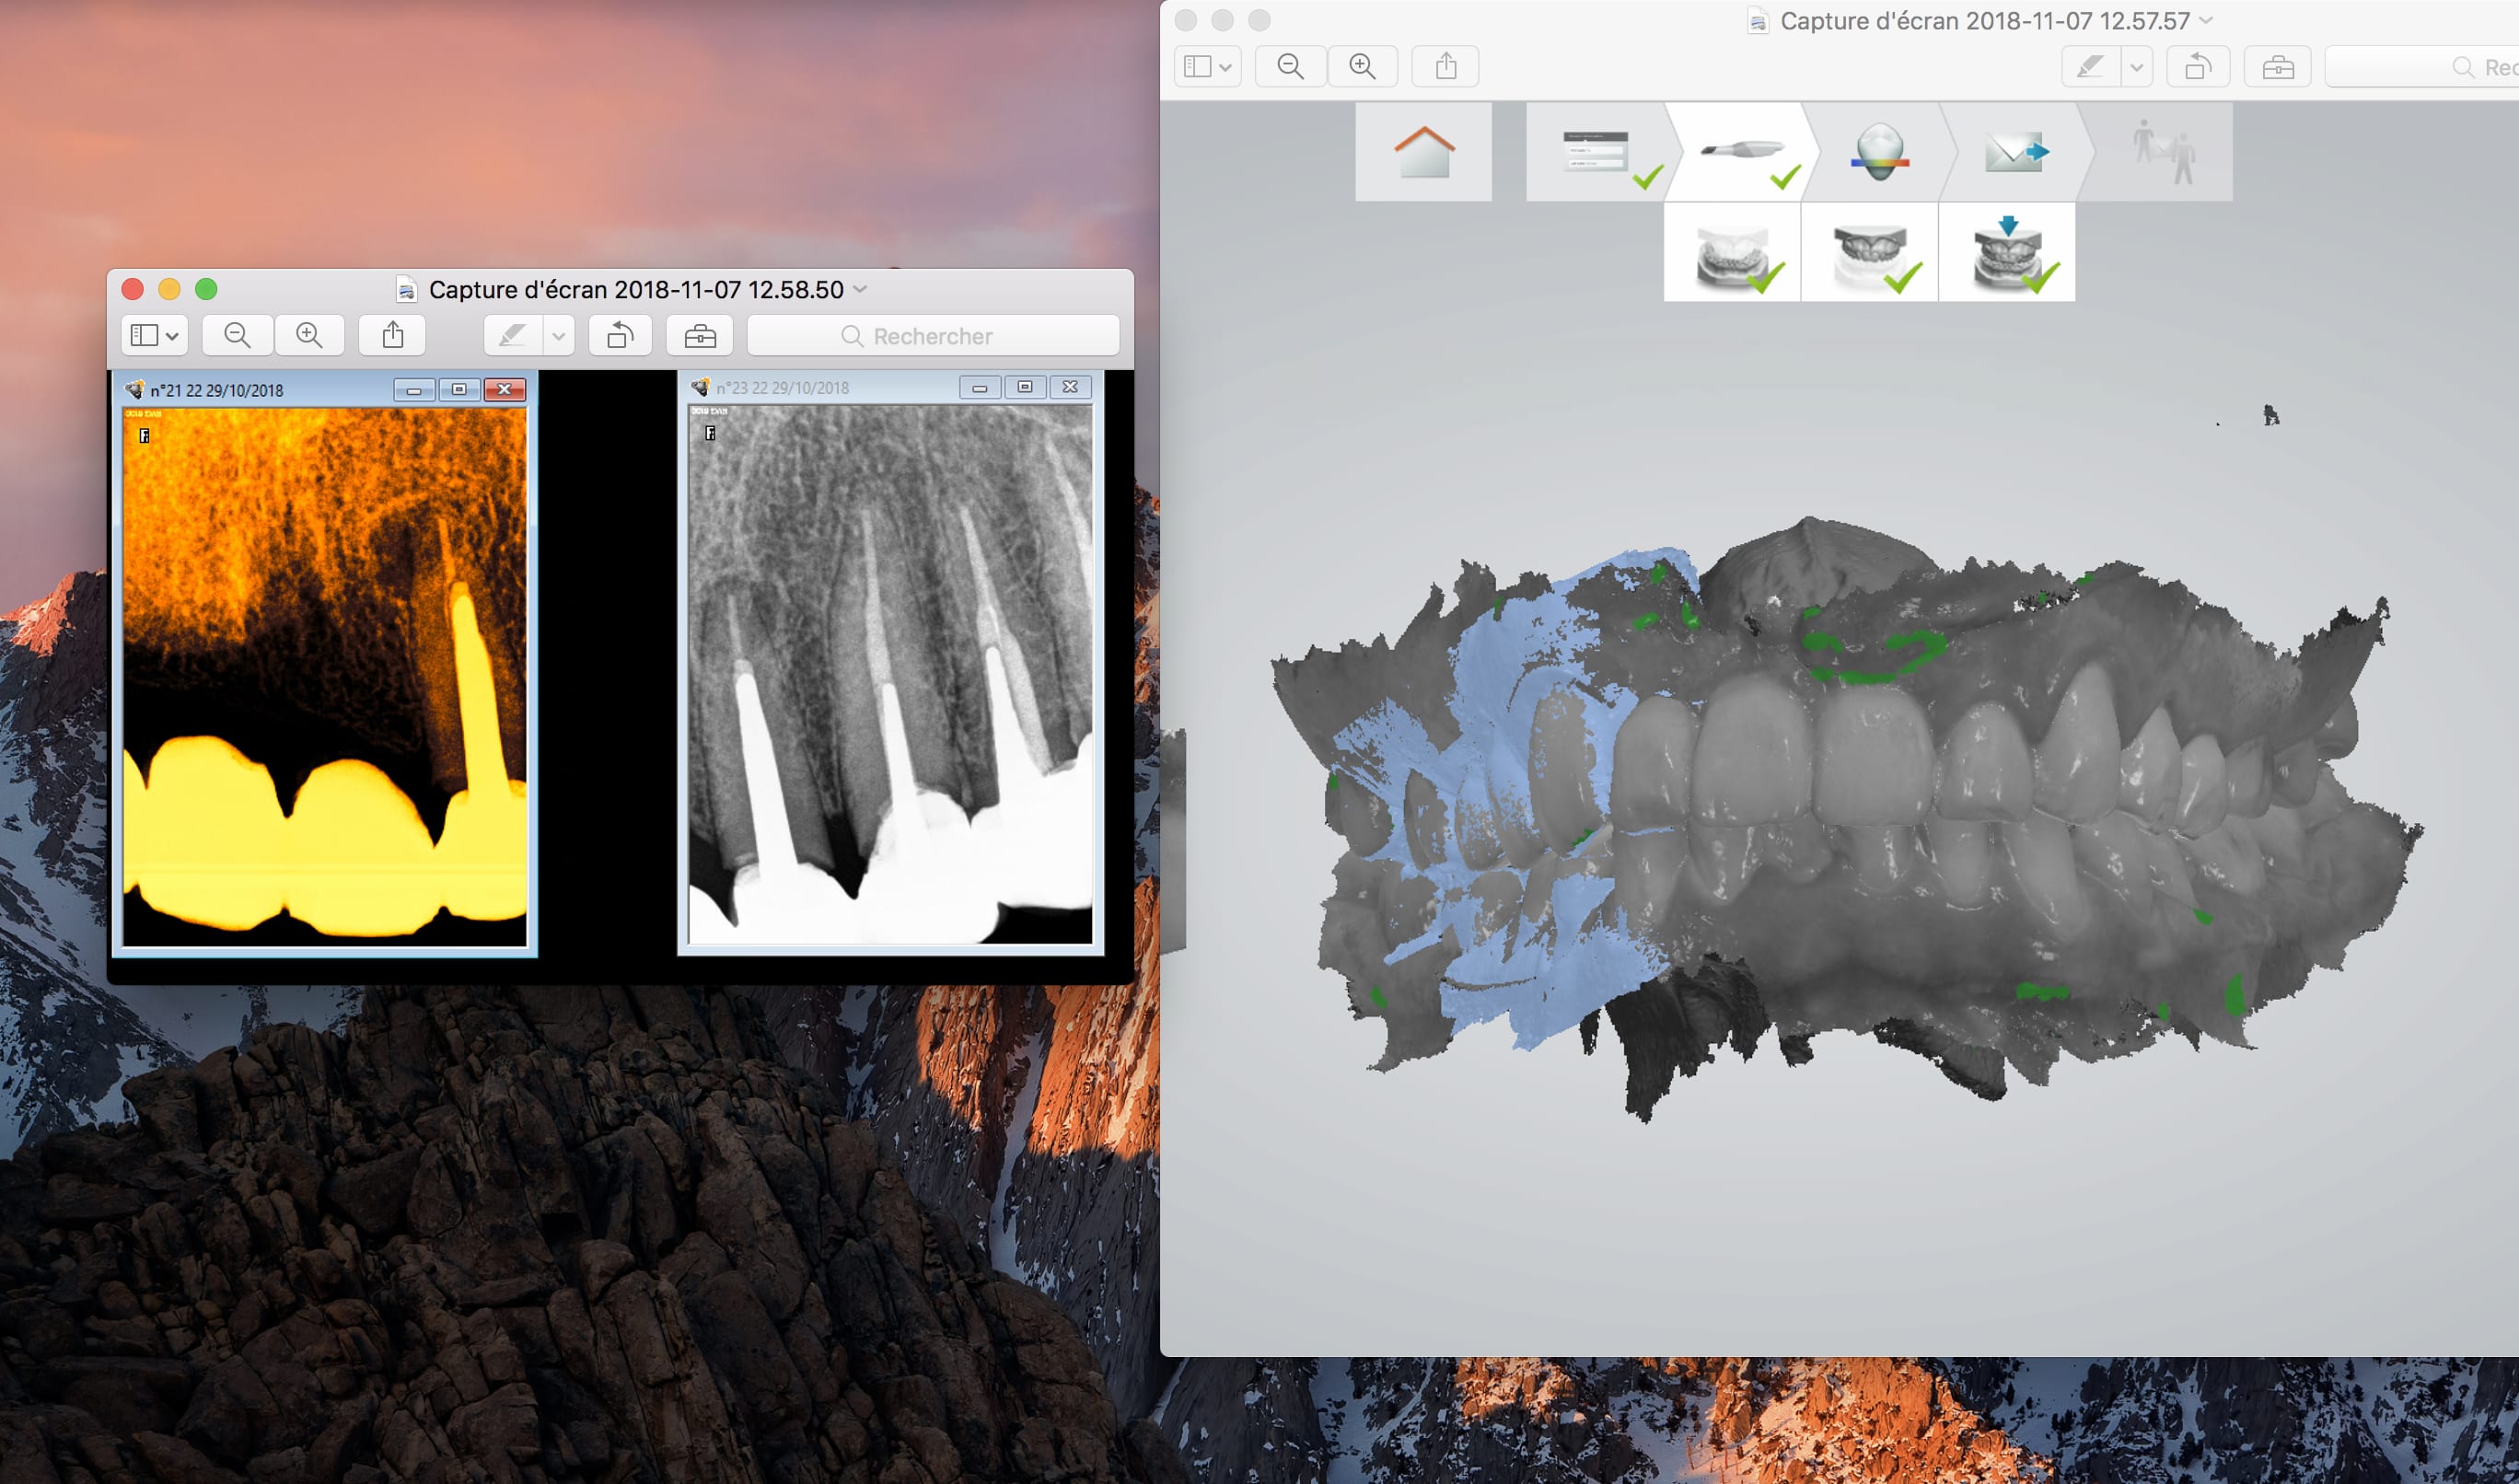Rotate image in 12.58.50 Preview window
Viewport: 2519px width, 1484px height.
pyautogui.click(x=620, y=336)
